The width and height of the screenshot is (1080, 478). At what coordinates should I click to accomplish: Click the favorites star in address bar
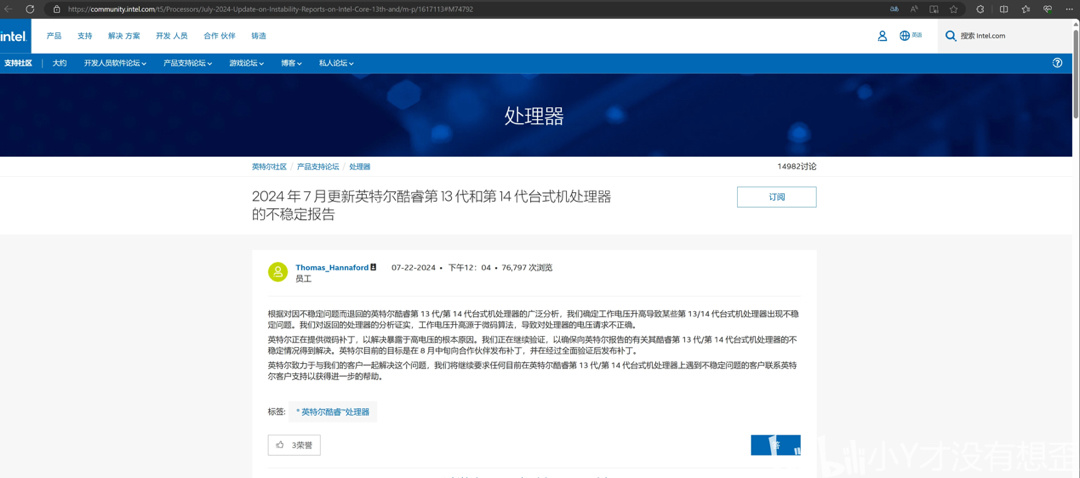(954, 9)
